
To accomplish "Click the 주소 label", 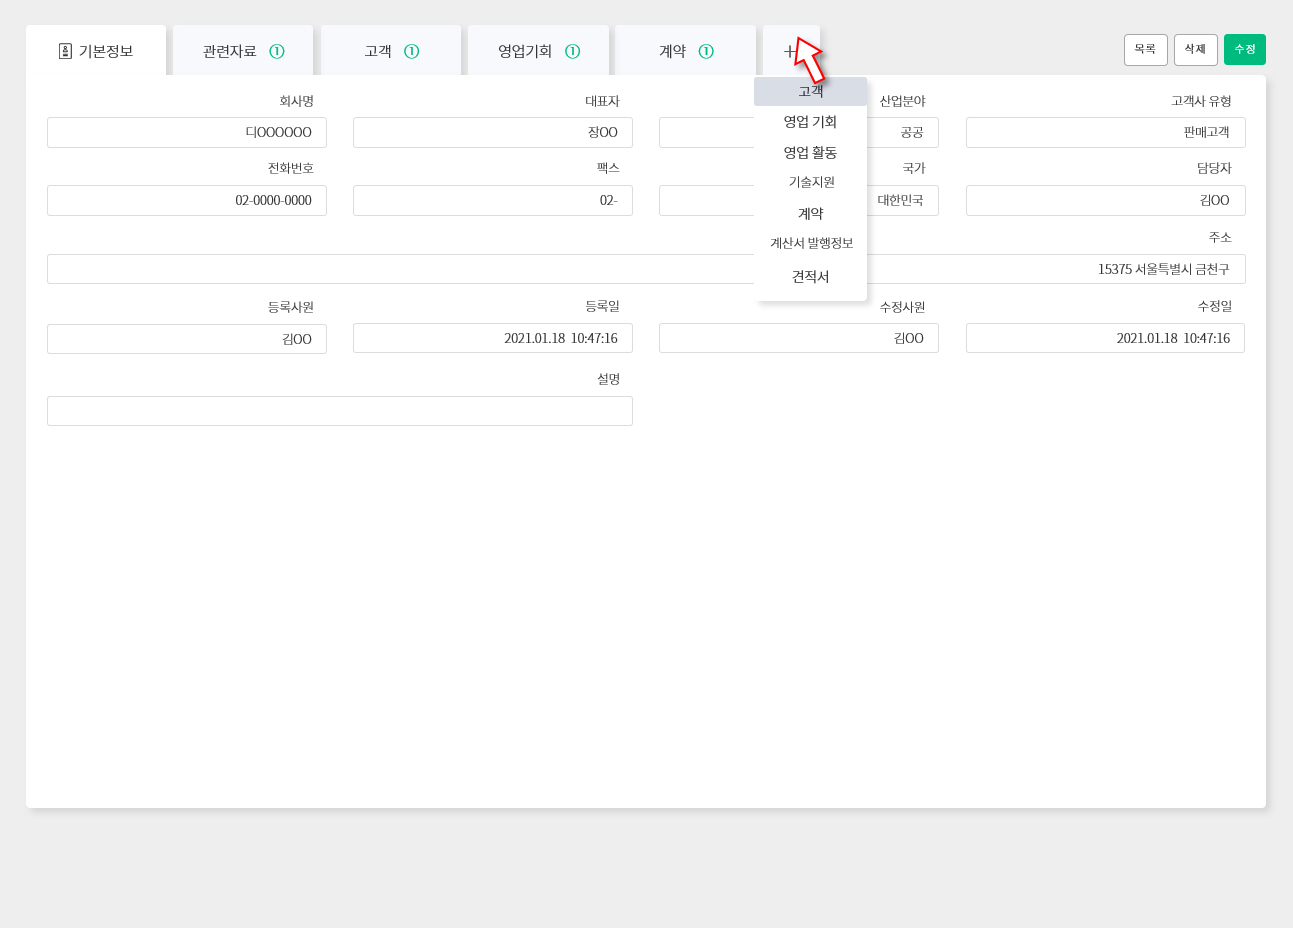I will (1220, 237).
